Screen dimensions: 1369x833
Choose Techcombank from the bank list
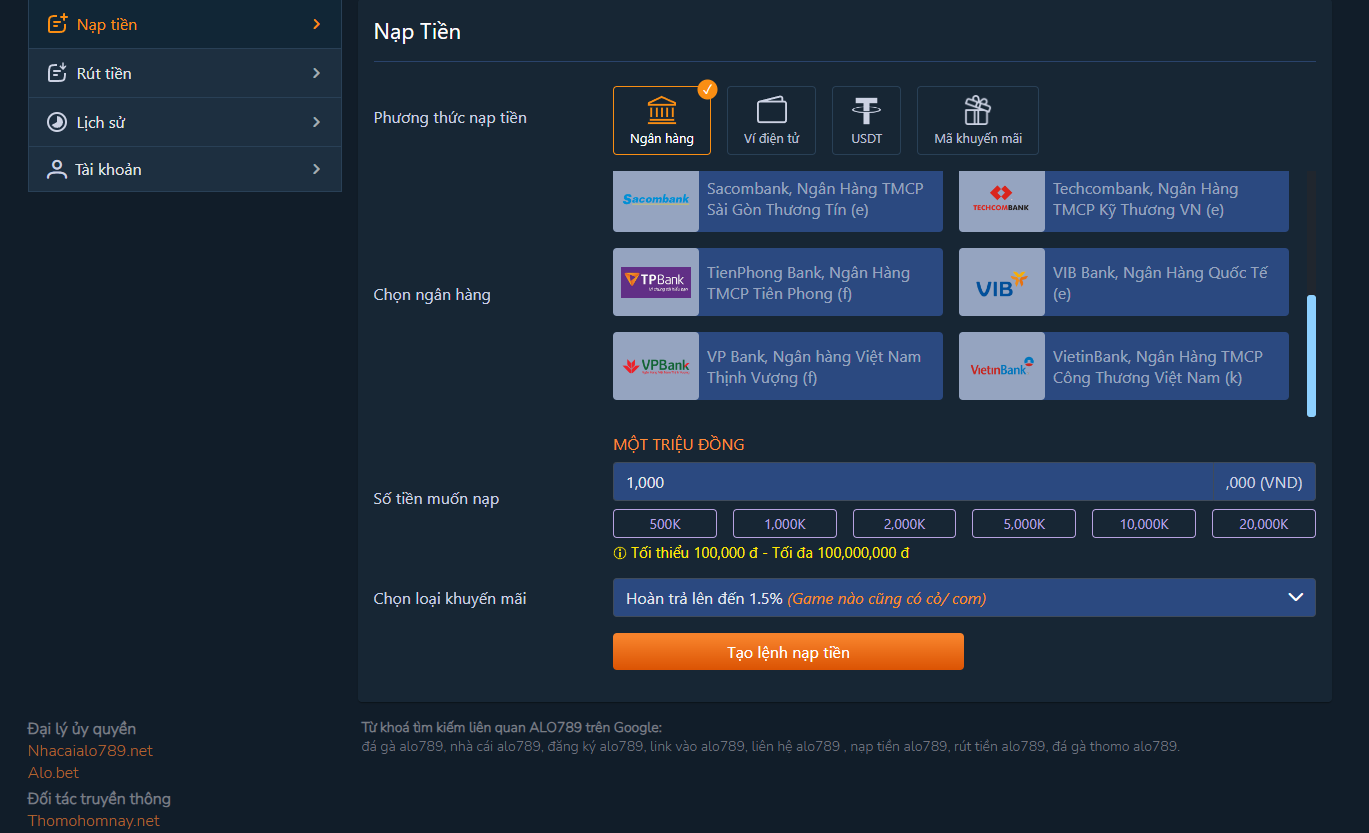[x=1124, y=200]
